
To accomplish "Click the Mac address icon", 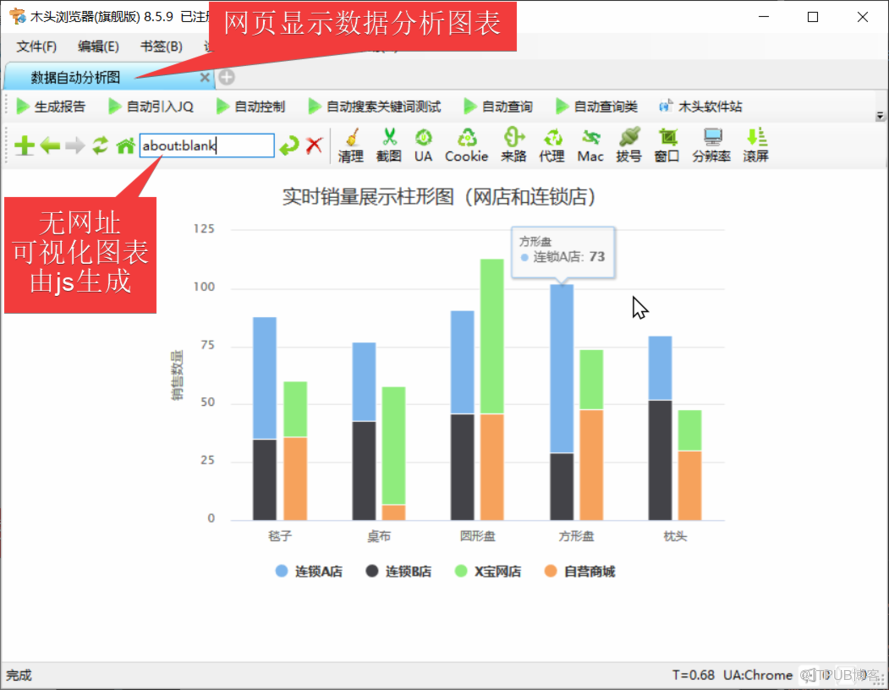I will (590, 145).
